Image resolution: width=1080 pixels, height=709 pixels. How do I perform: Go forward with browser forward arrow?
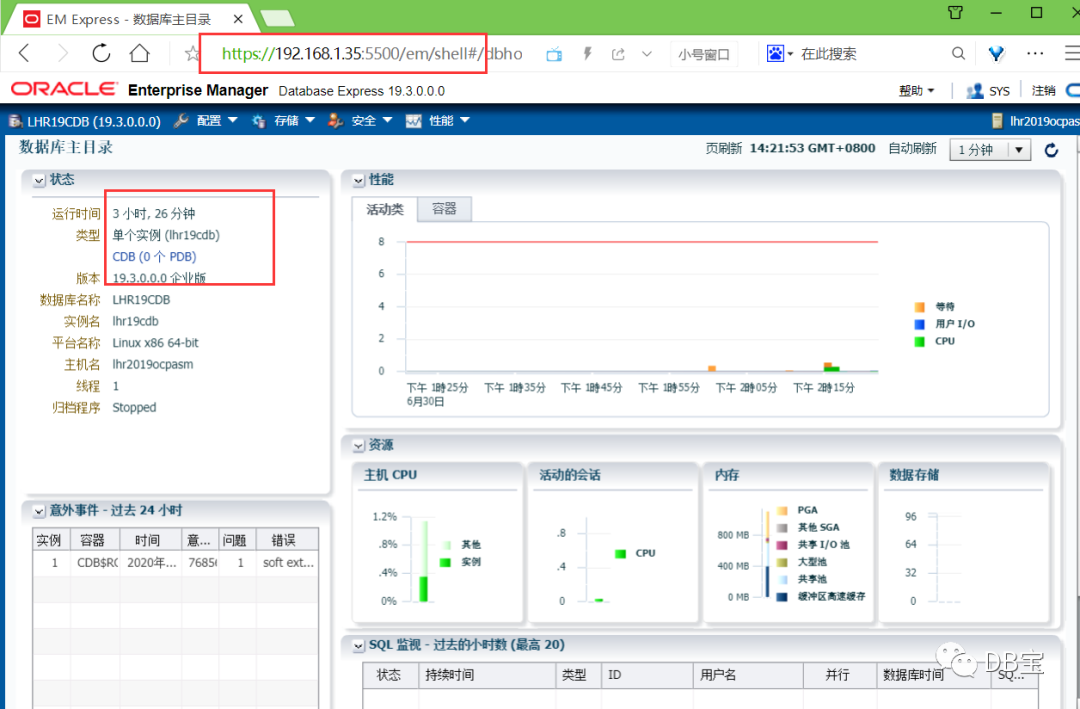(x=63, y=53)
